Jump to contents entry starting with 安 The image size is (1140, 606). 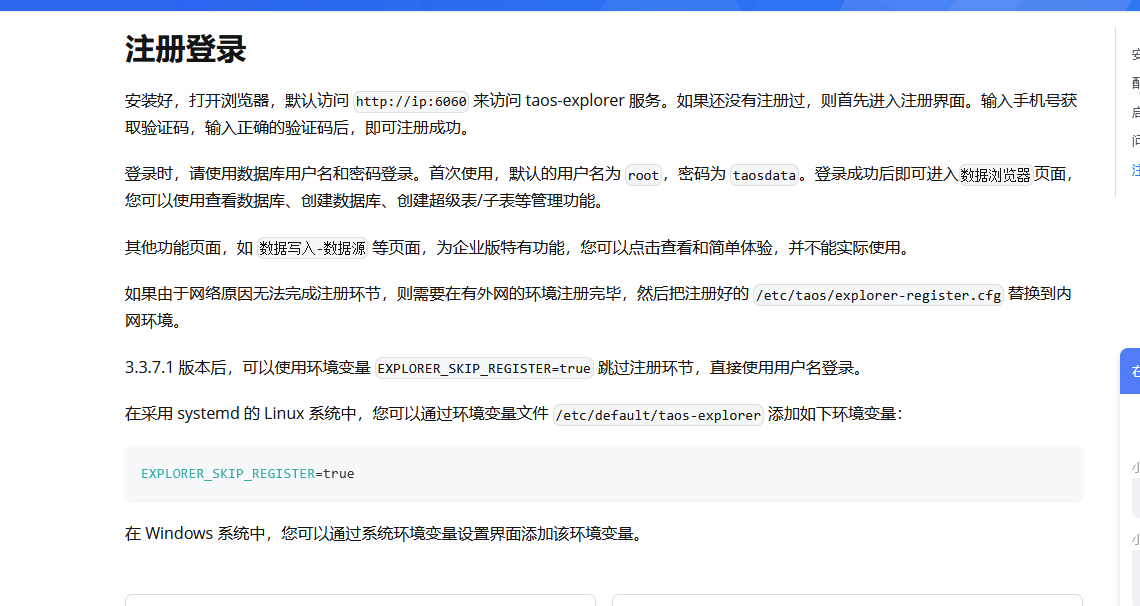pyautogui.click(x=1135, y=54)
